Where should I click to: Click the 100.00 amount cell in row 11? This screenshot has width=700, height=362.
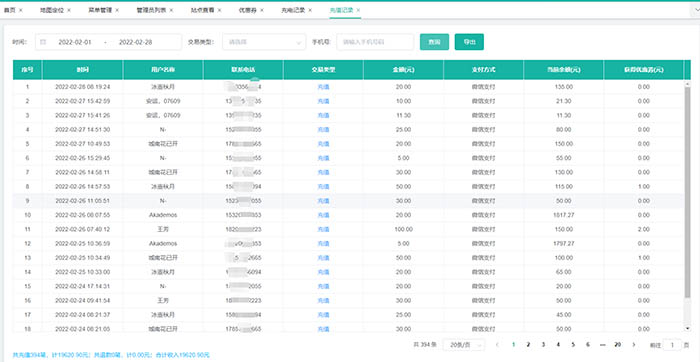click(404, 229)
